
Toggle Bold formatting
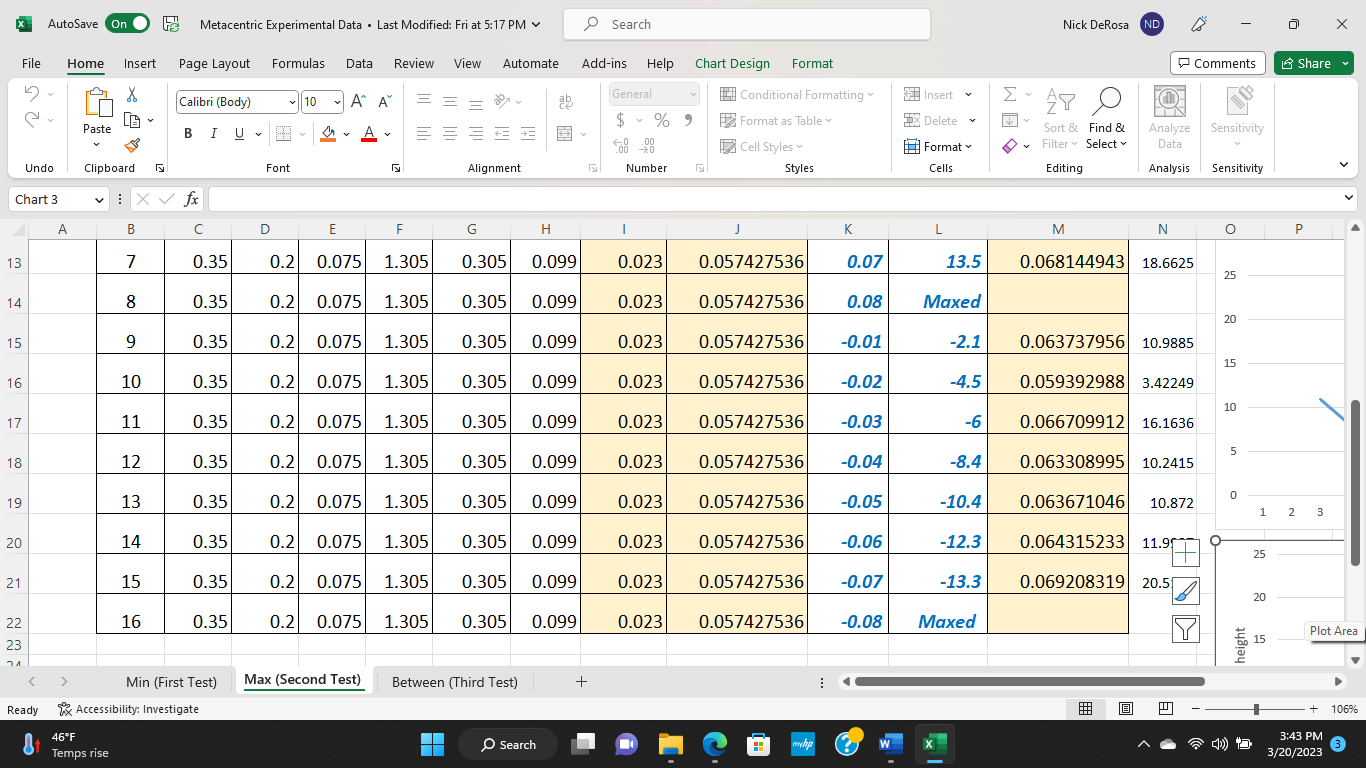[x=188, y=133]
